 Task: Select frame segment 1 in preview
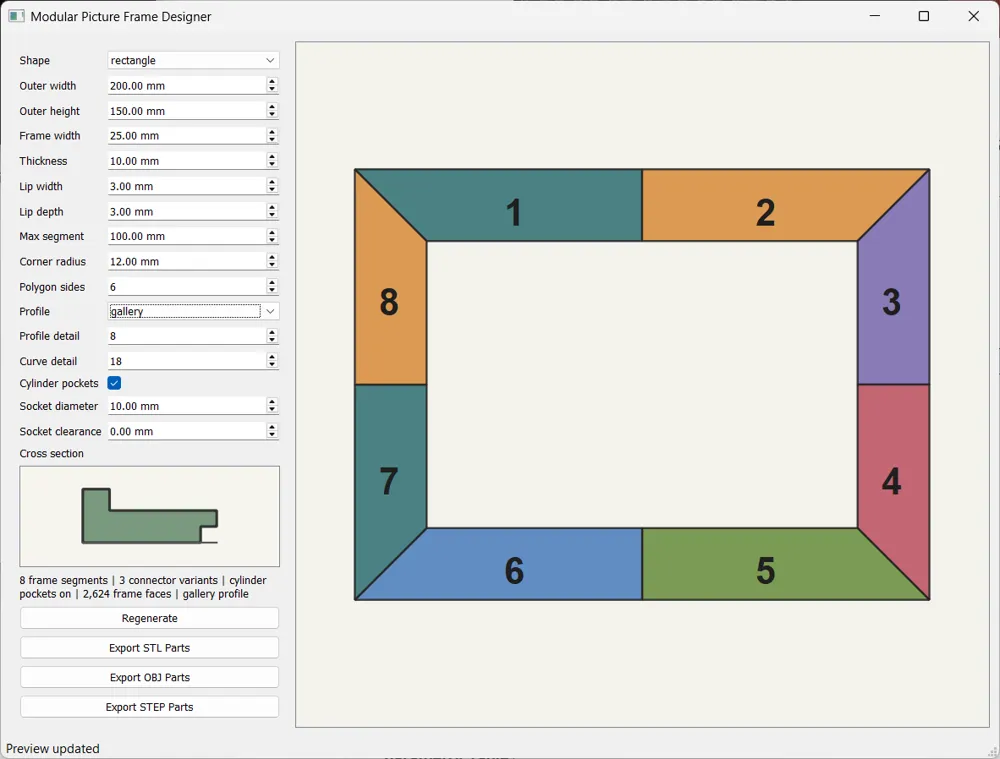tap(514, 205)
